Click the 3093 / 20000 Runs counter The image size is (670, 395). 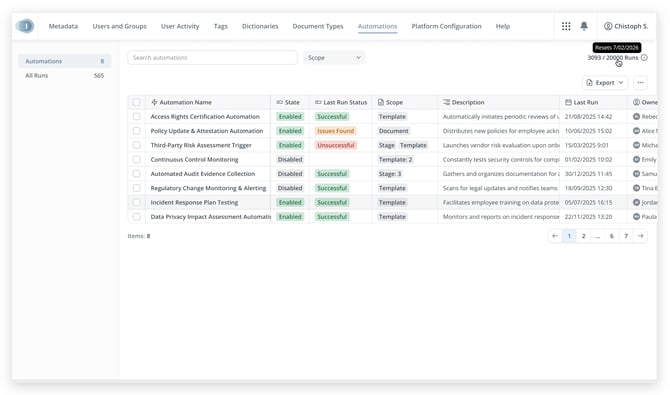[613, 57]
